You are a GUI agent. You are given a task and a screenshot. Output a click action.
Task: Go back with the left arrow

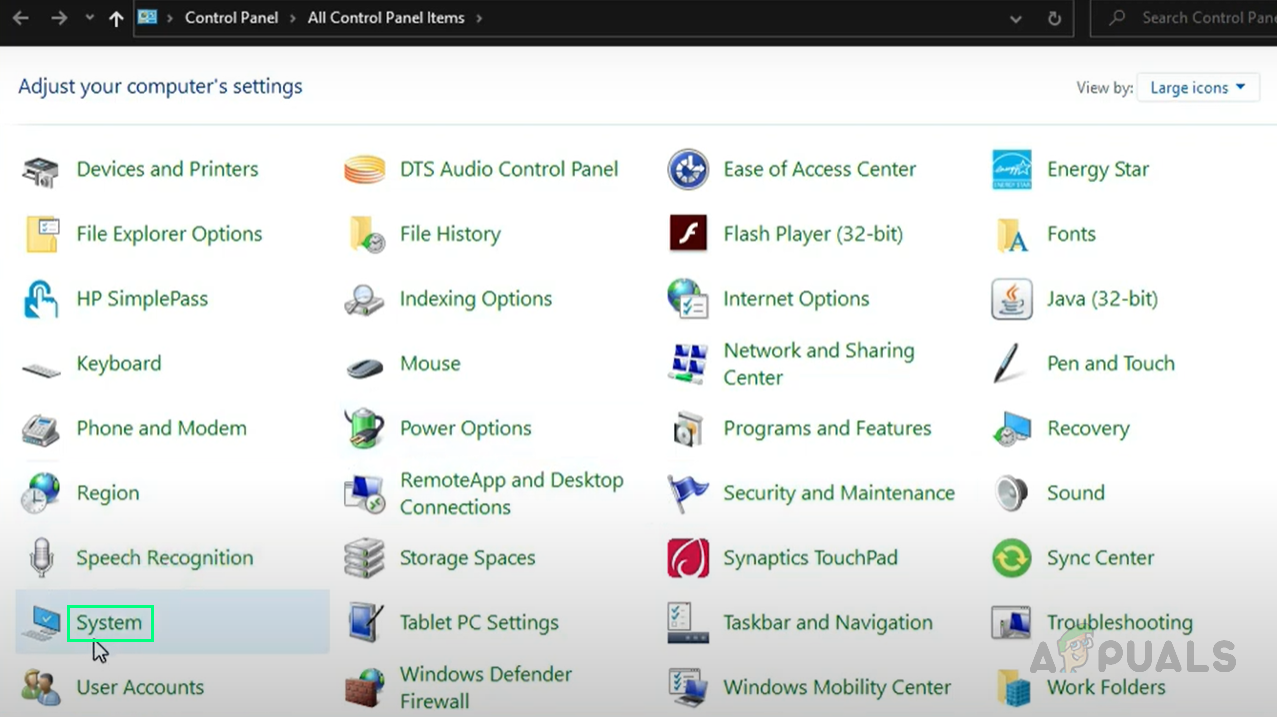click(x=20, y=18)
